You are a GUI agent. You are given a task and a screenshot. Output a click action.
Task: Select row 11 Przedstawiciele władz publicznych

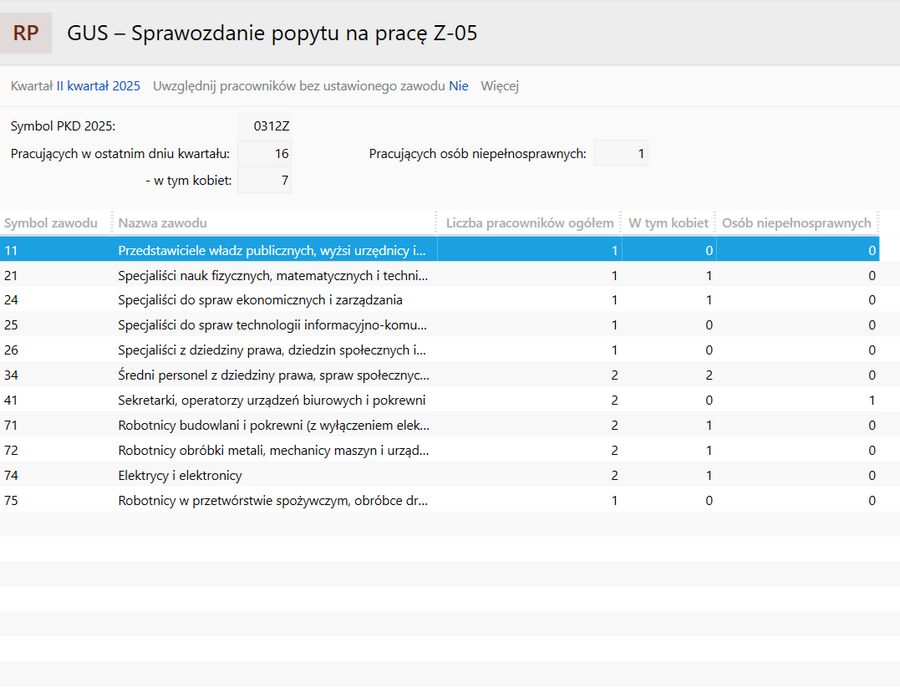[x=271, y=250]
